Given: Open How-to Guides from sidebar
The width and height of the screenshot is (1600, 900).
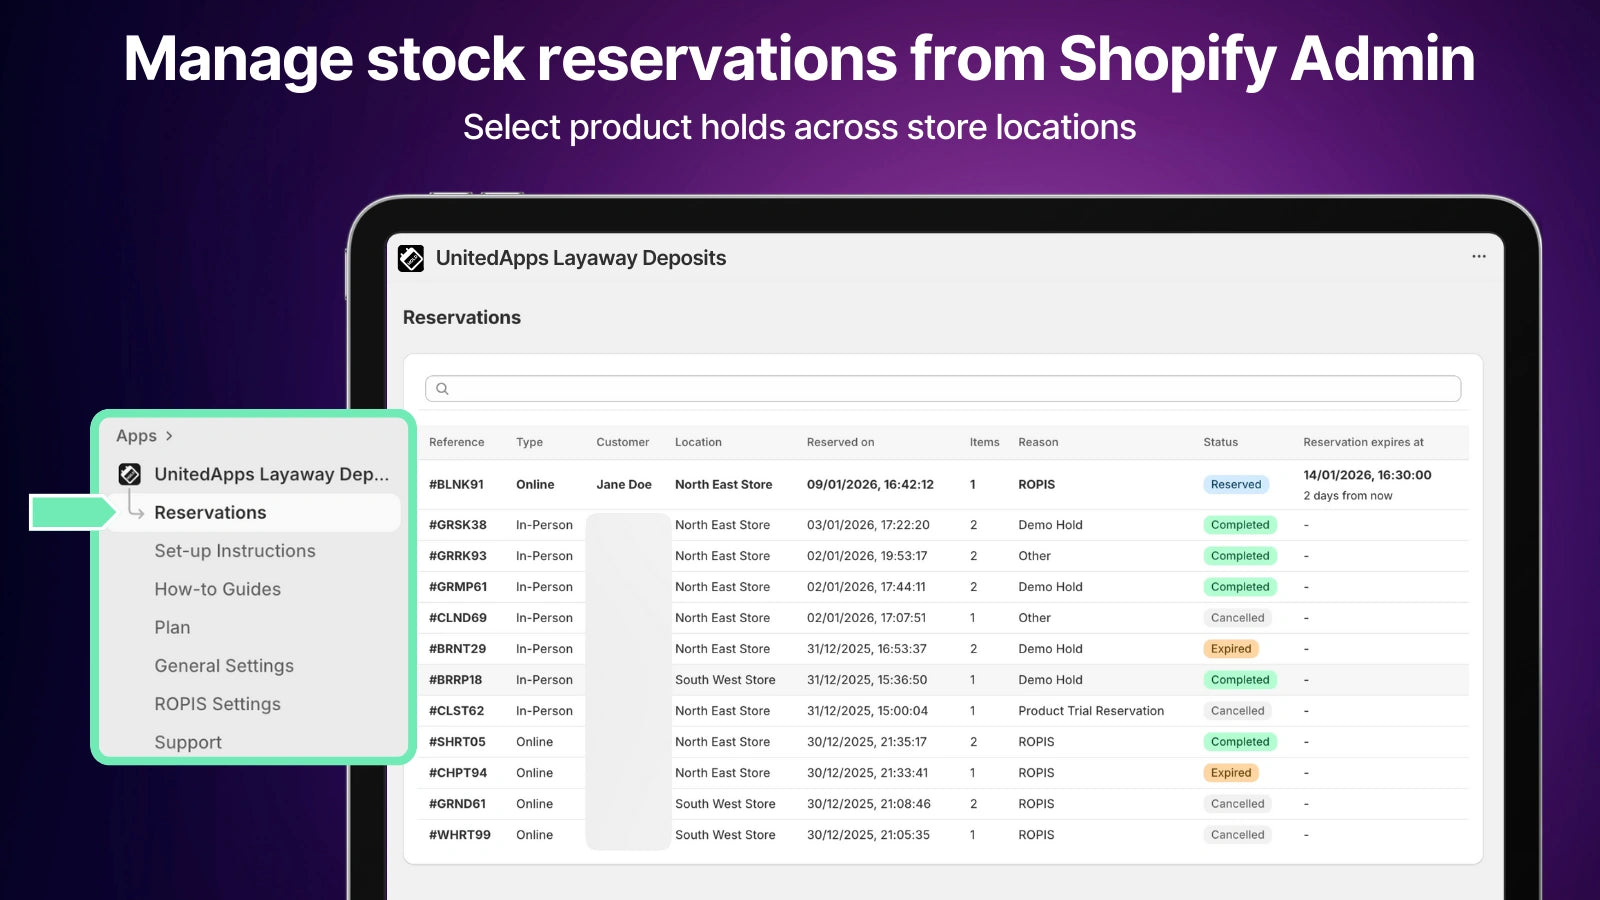Looking at the screenshot, I should [217, 589].
